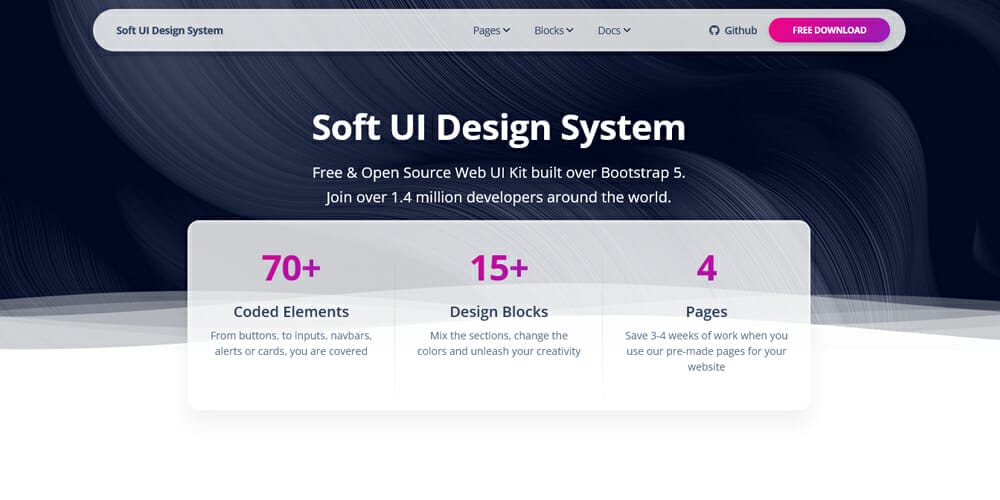The width and height of the screenshot is (1000, 500).
Task: Click the 'Free & Open Source Web UI Kit' line
Action: [x=499, y=173]
